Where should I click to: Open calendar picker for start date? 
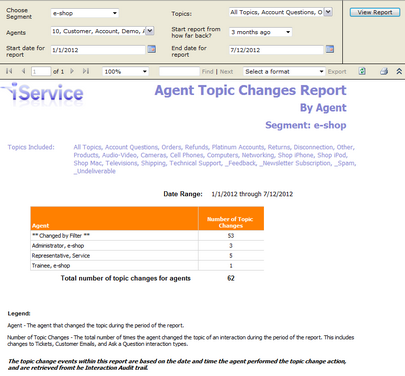pos(152,49)
